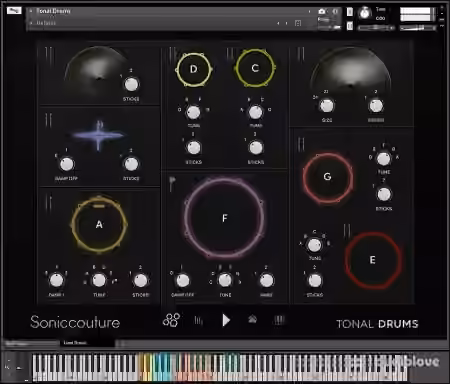The height and width of the screenshot is (384, 450).
Task: Start the pattern with the play button
Action: 226,320
